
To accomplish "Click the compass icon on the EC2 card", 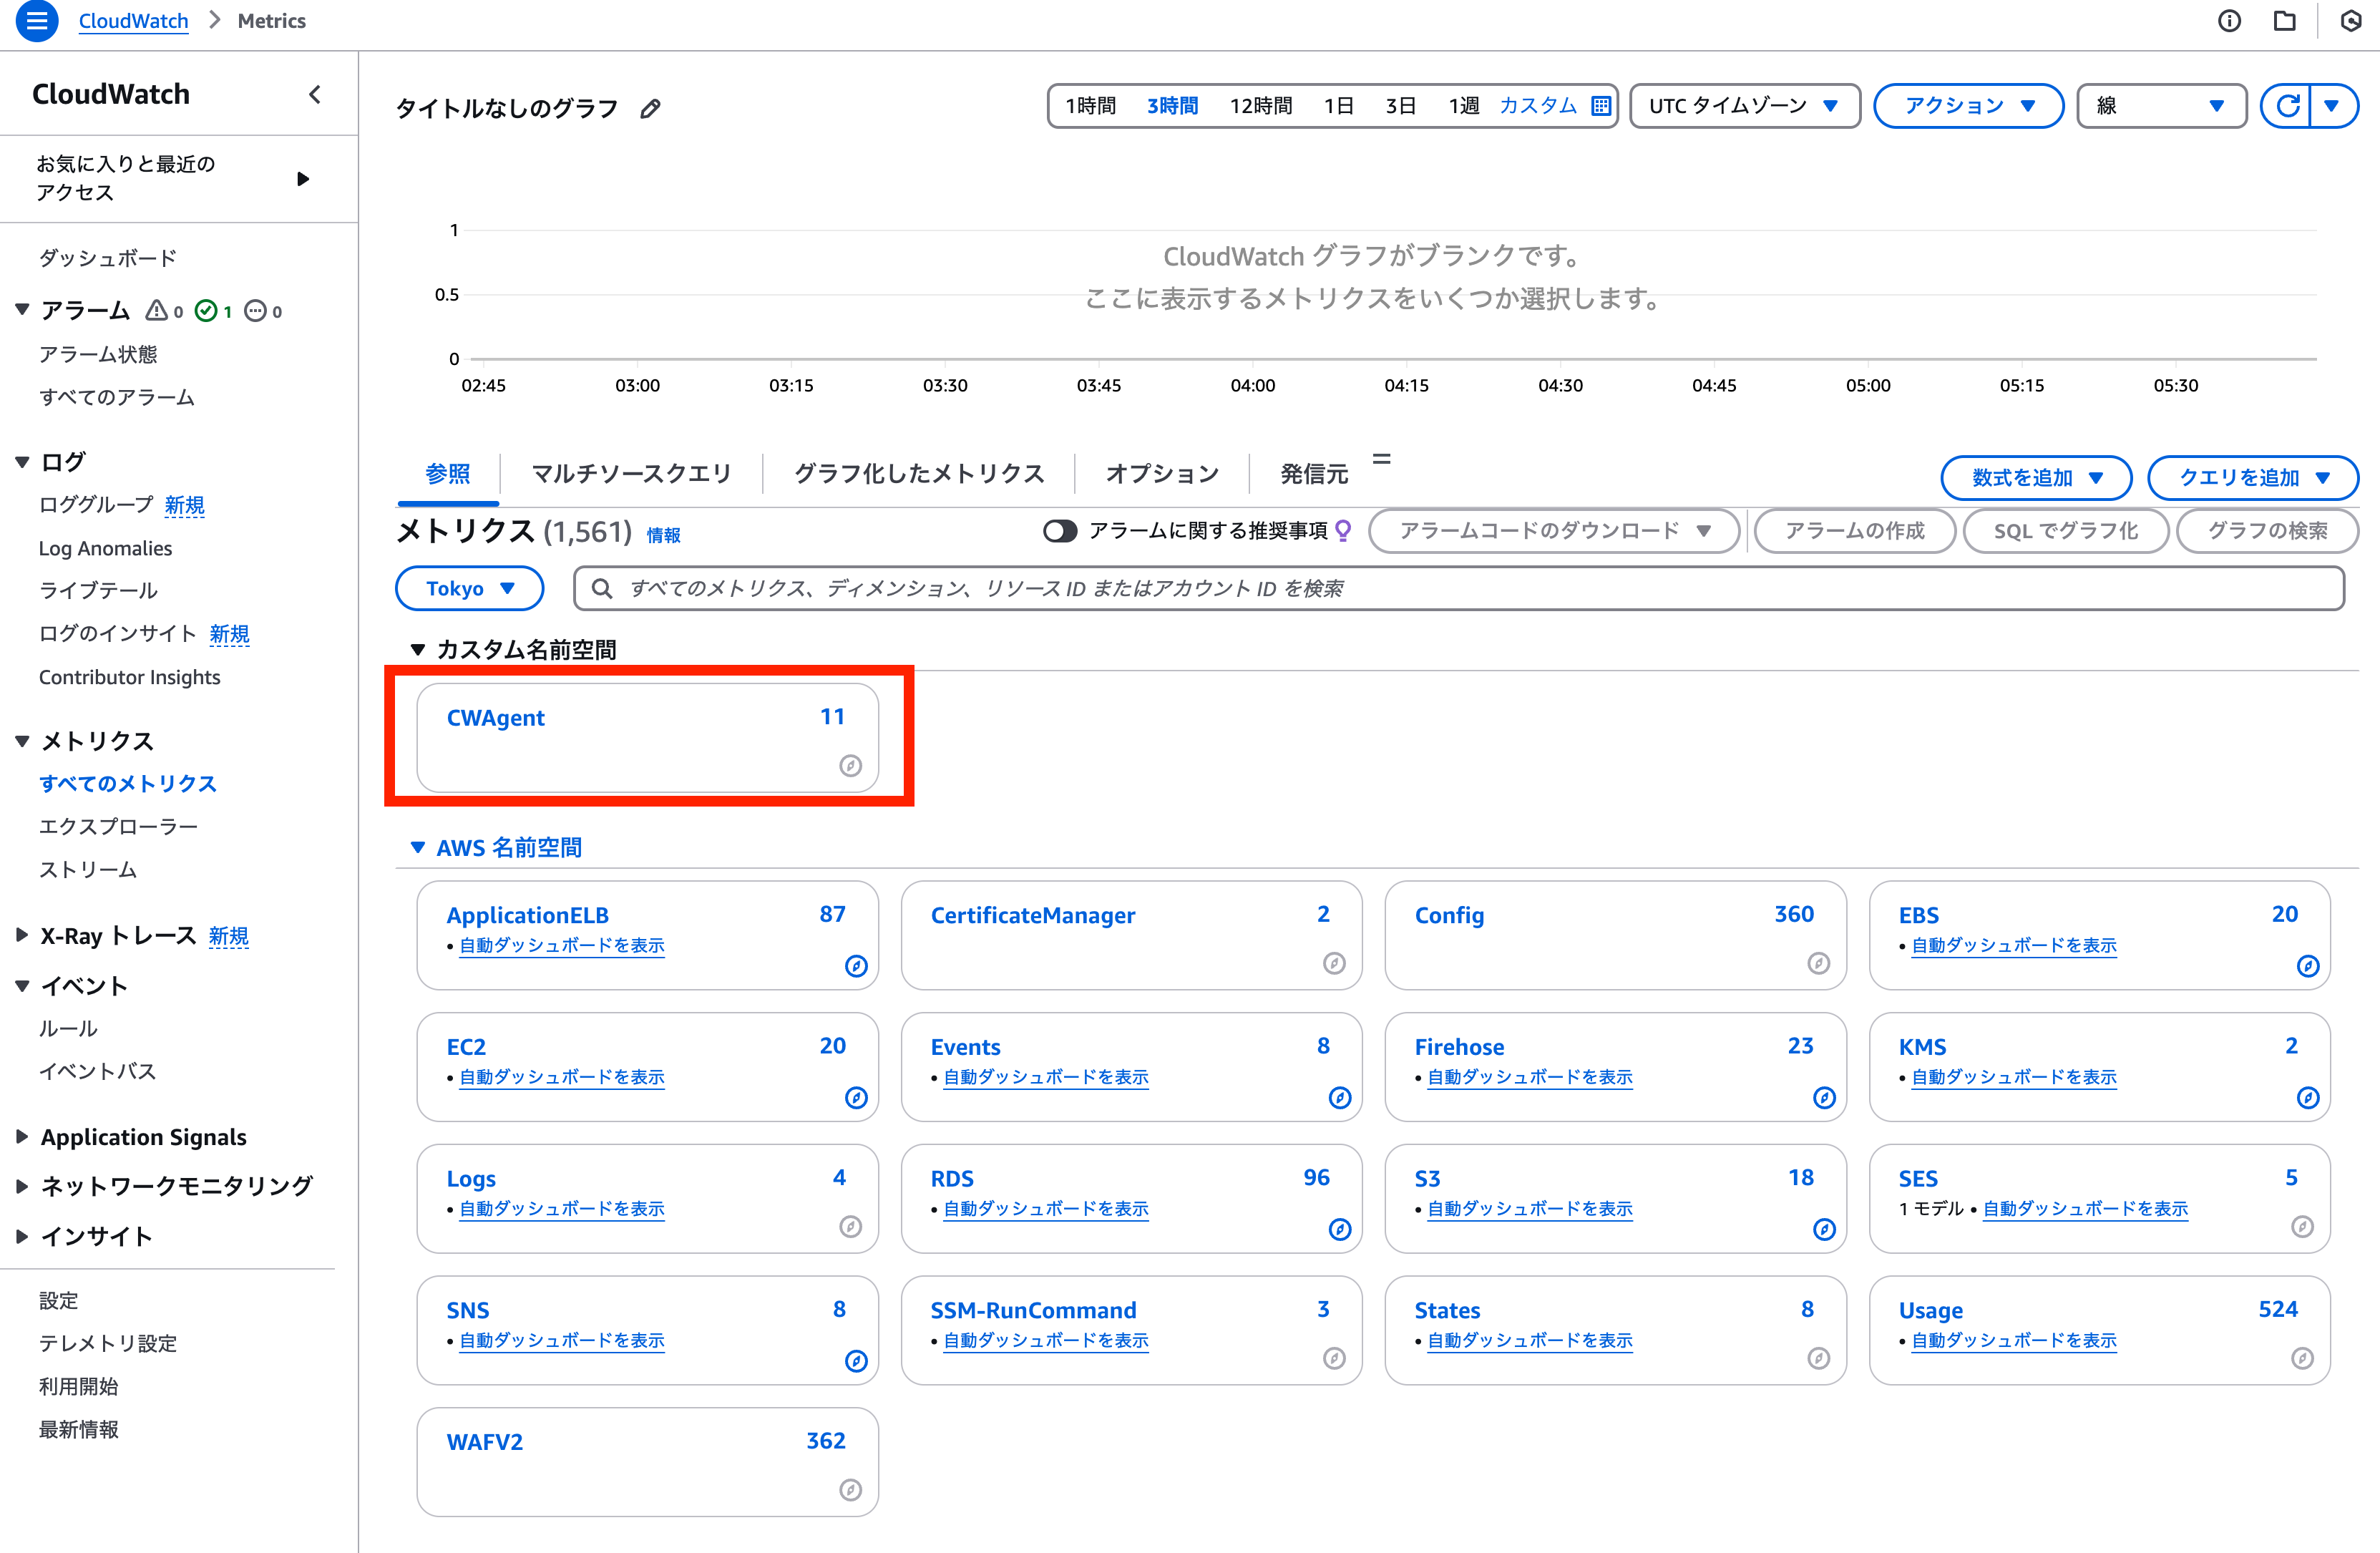I will pyautogui.click(x=856, y=1098).
